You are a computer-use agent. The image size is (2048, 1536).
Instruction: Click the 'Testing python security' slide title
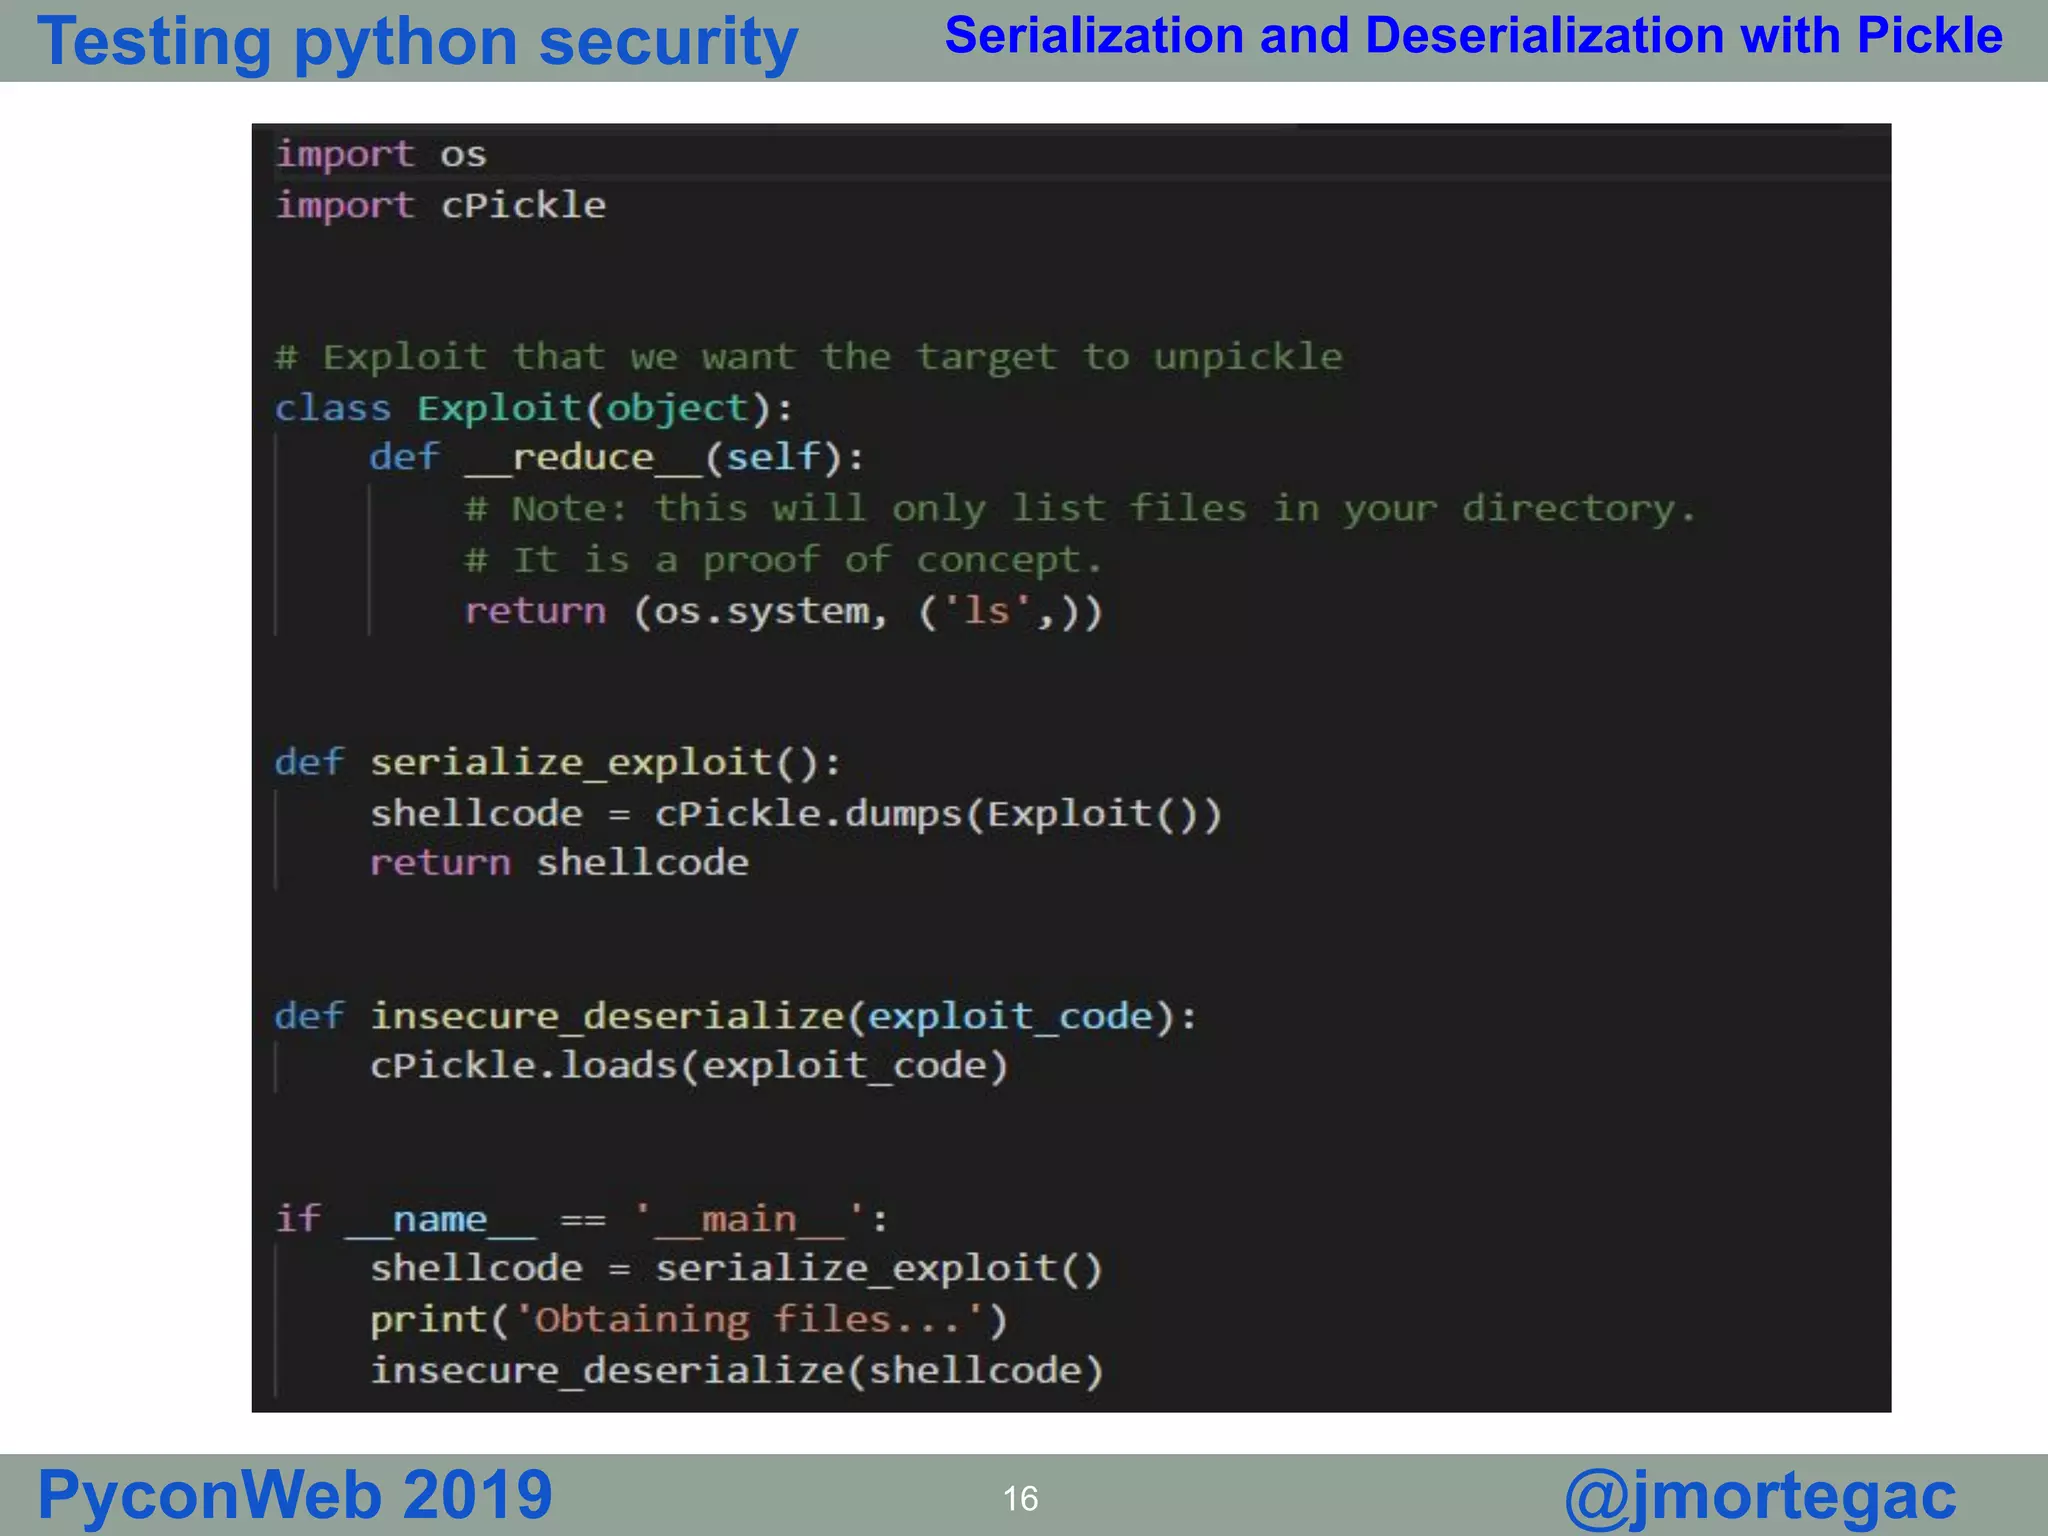417,42
